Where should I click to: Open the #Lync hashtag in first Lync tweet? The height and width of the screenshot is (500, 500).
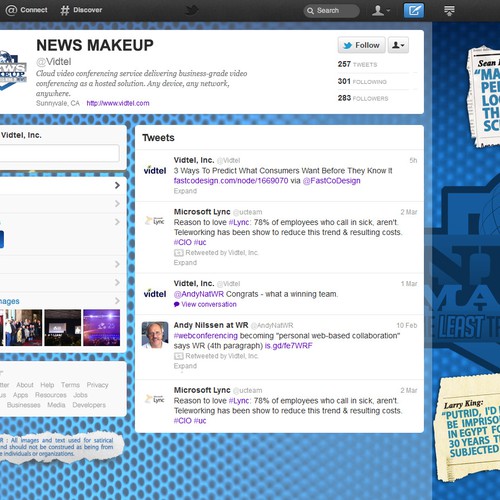coord(239,222)
